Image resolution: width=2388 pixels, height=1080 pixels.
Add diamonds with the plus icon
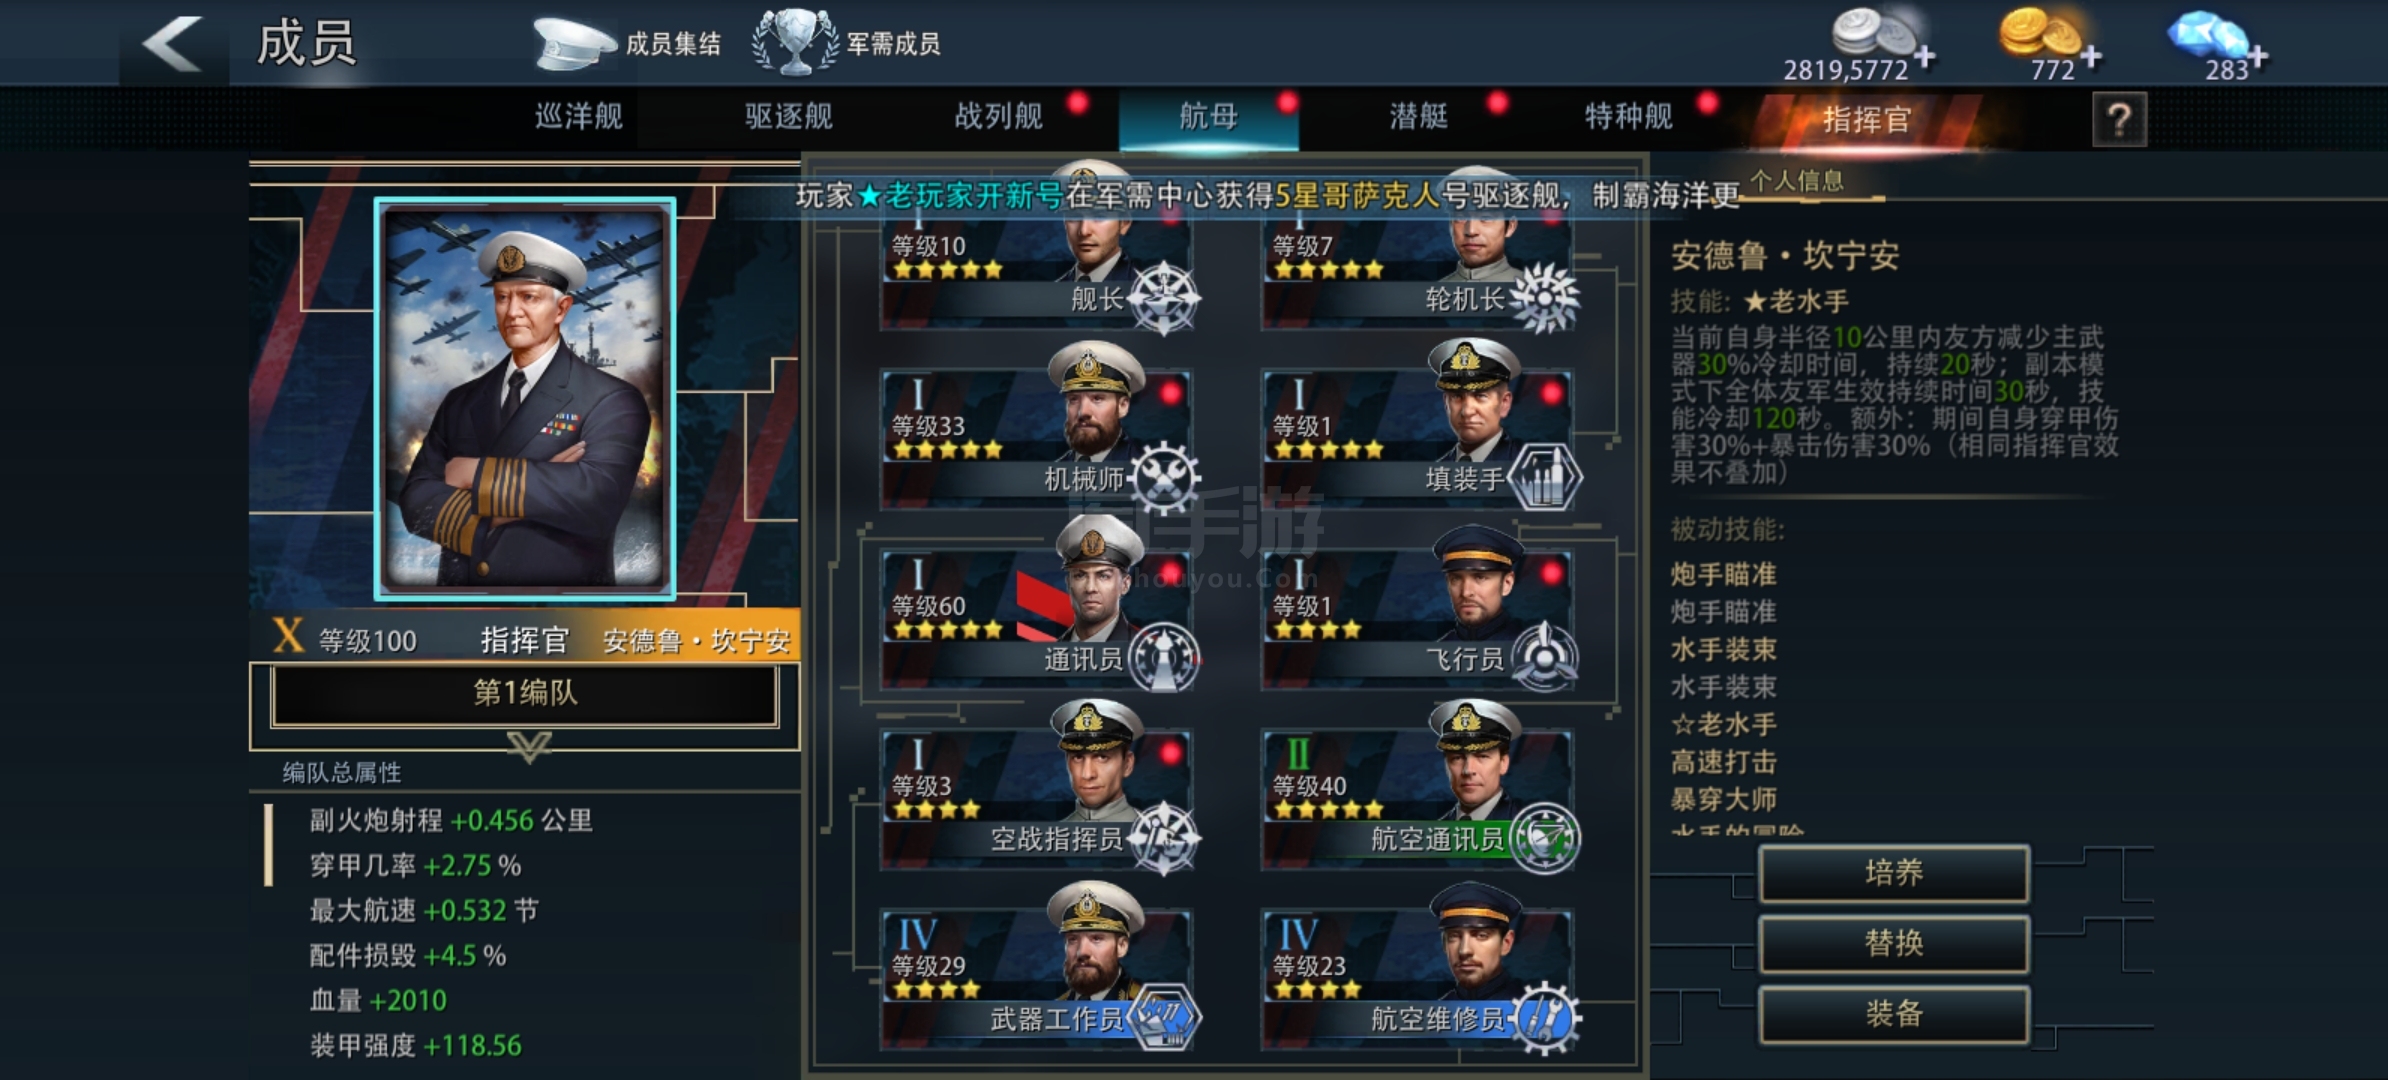click(x=2258, y=56)
